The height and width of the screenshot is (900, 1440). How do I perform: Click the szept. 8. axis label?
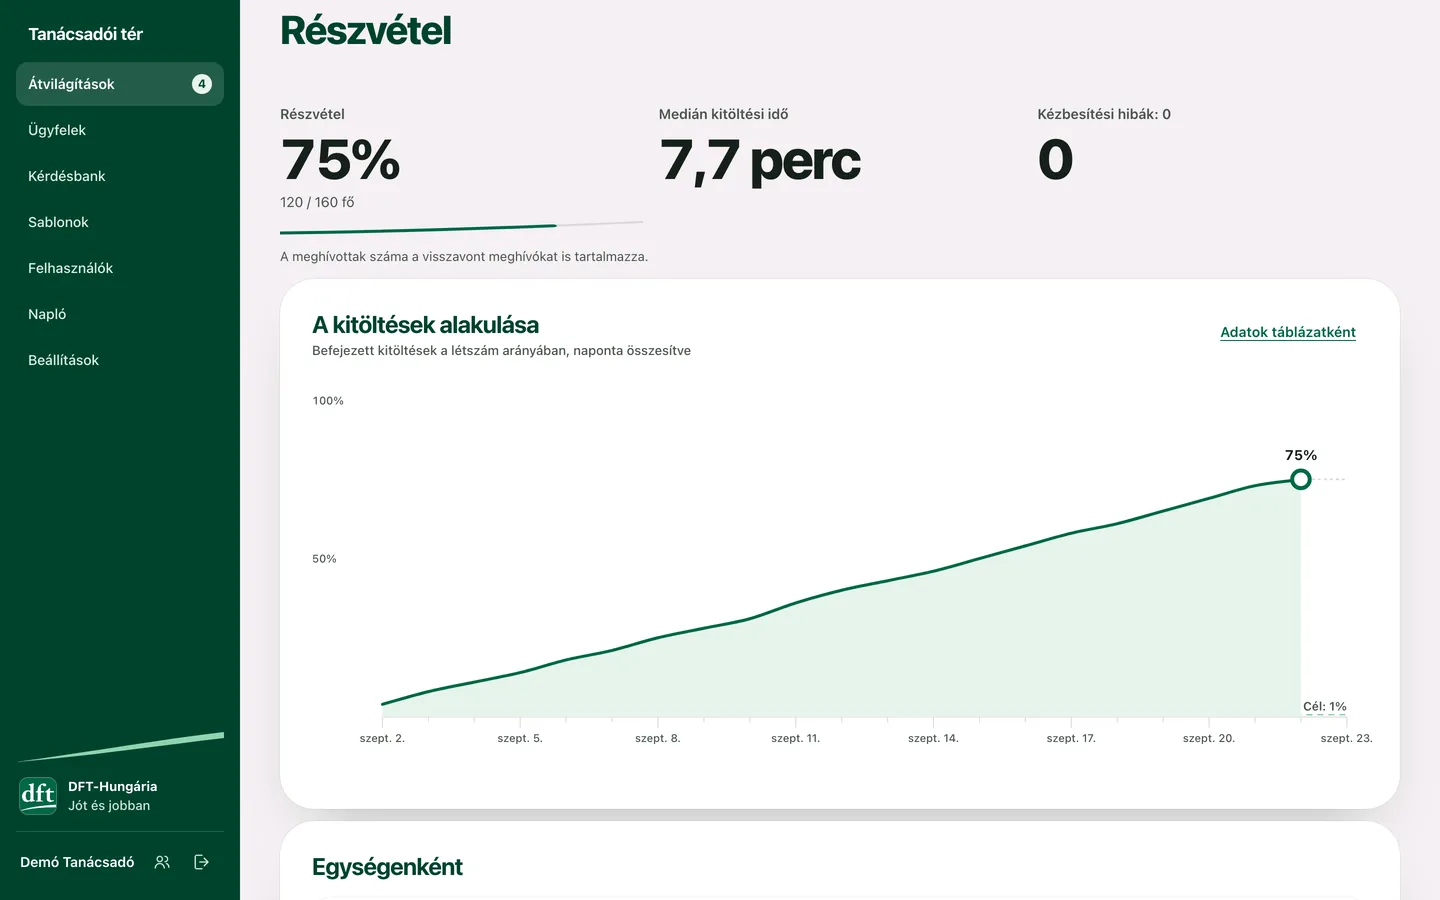tap(658, 738)
